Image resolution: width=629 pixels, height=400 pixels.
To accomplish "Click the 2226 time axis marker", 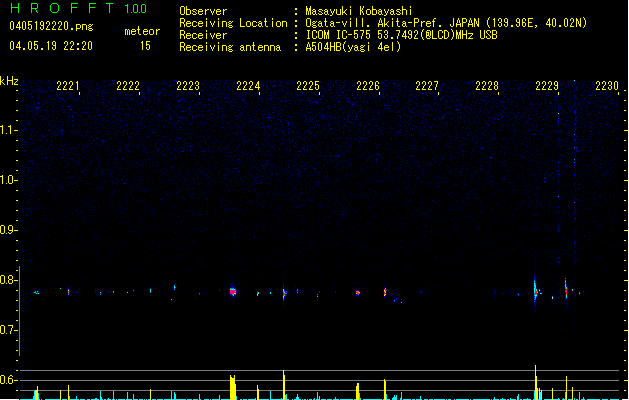I will (368, 86).
